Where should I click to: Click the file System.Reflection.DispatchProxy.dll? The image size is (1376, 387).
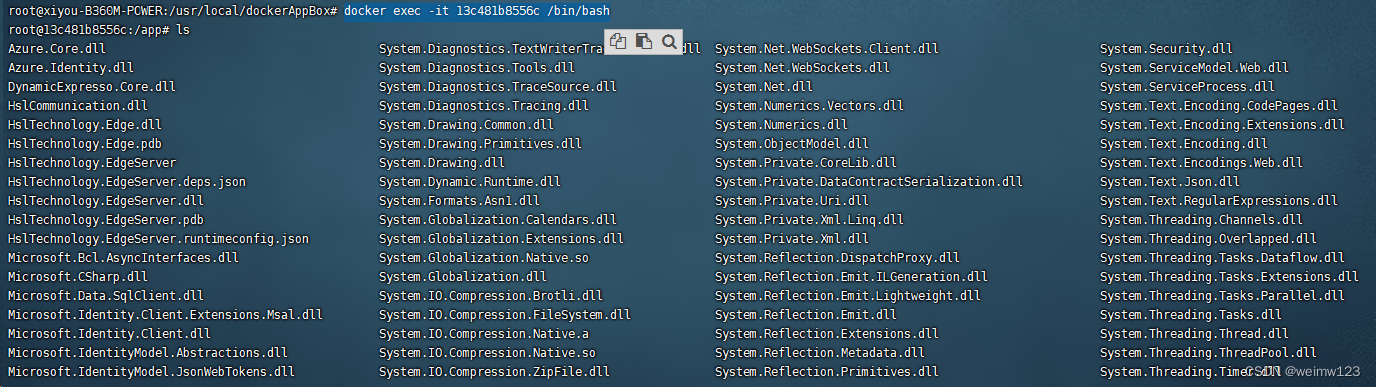click(837, 257)
